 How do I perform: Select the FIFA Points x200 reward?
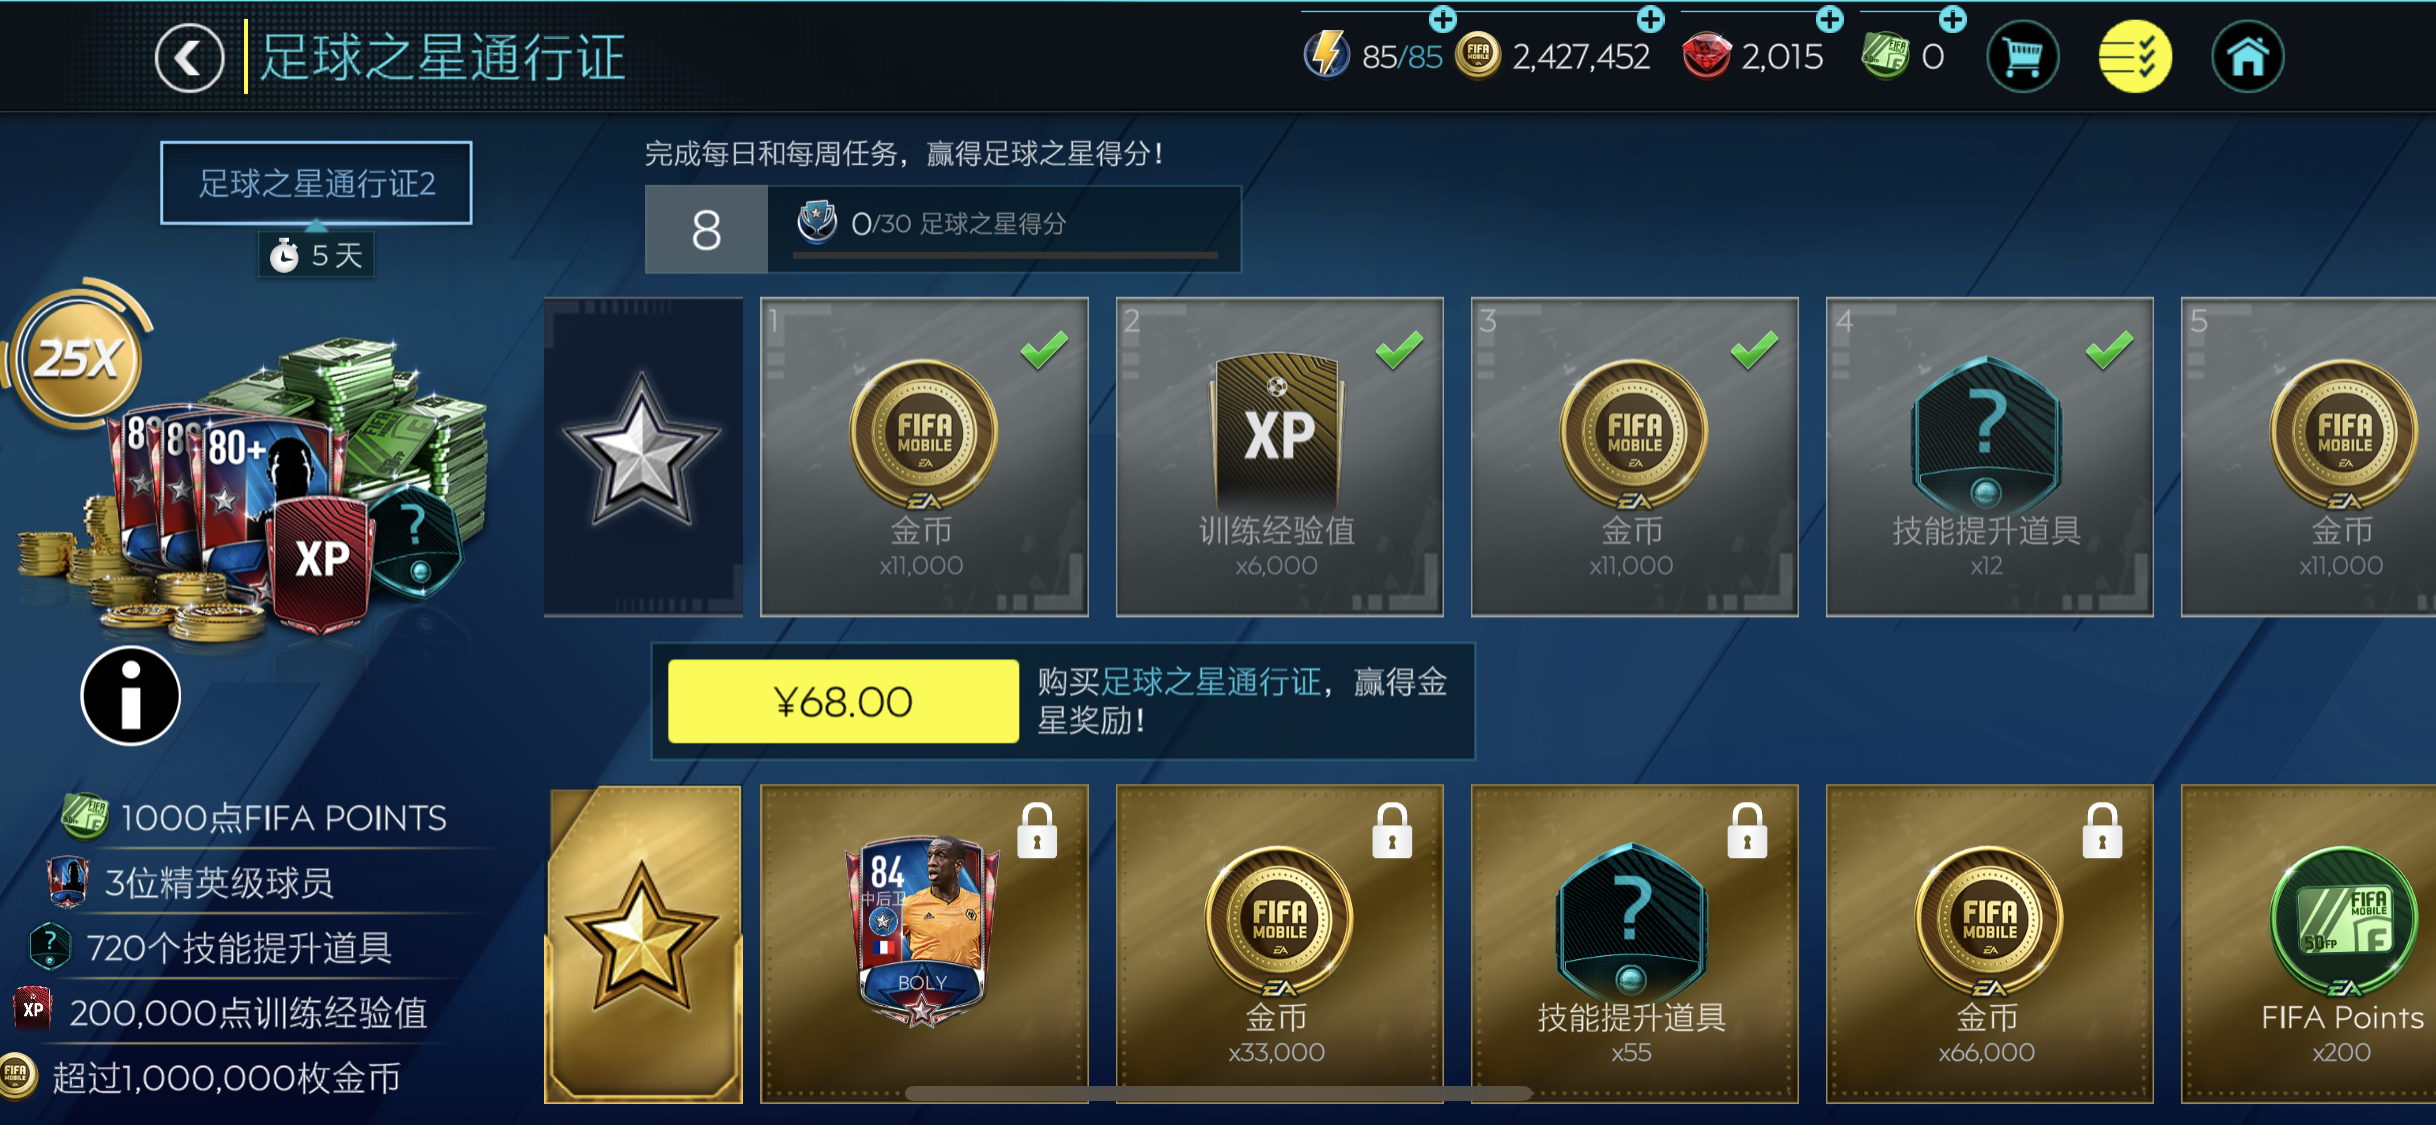[x=2309, y=944]
